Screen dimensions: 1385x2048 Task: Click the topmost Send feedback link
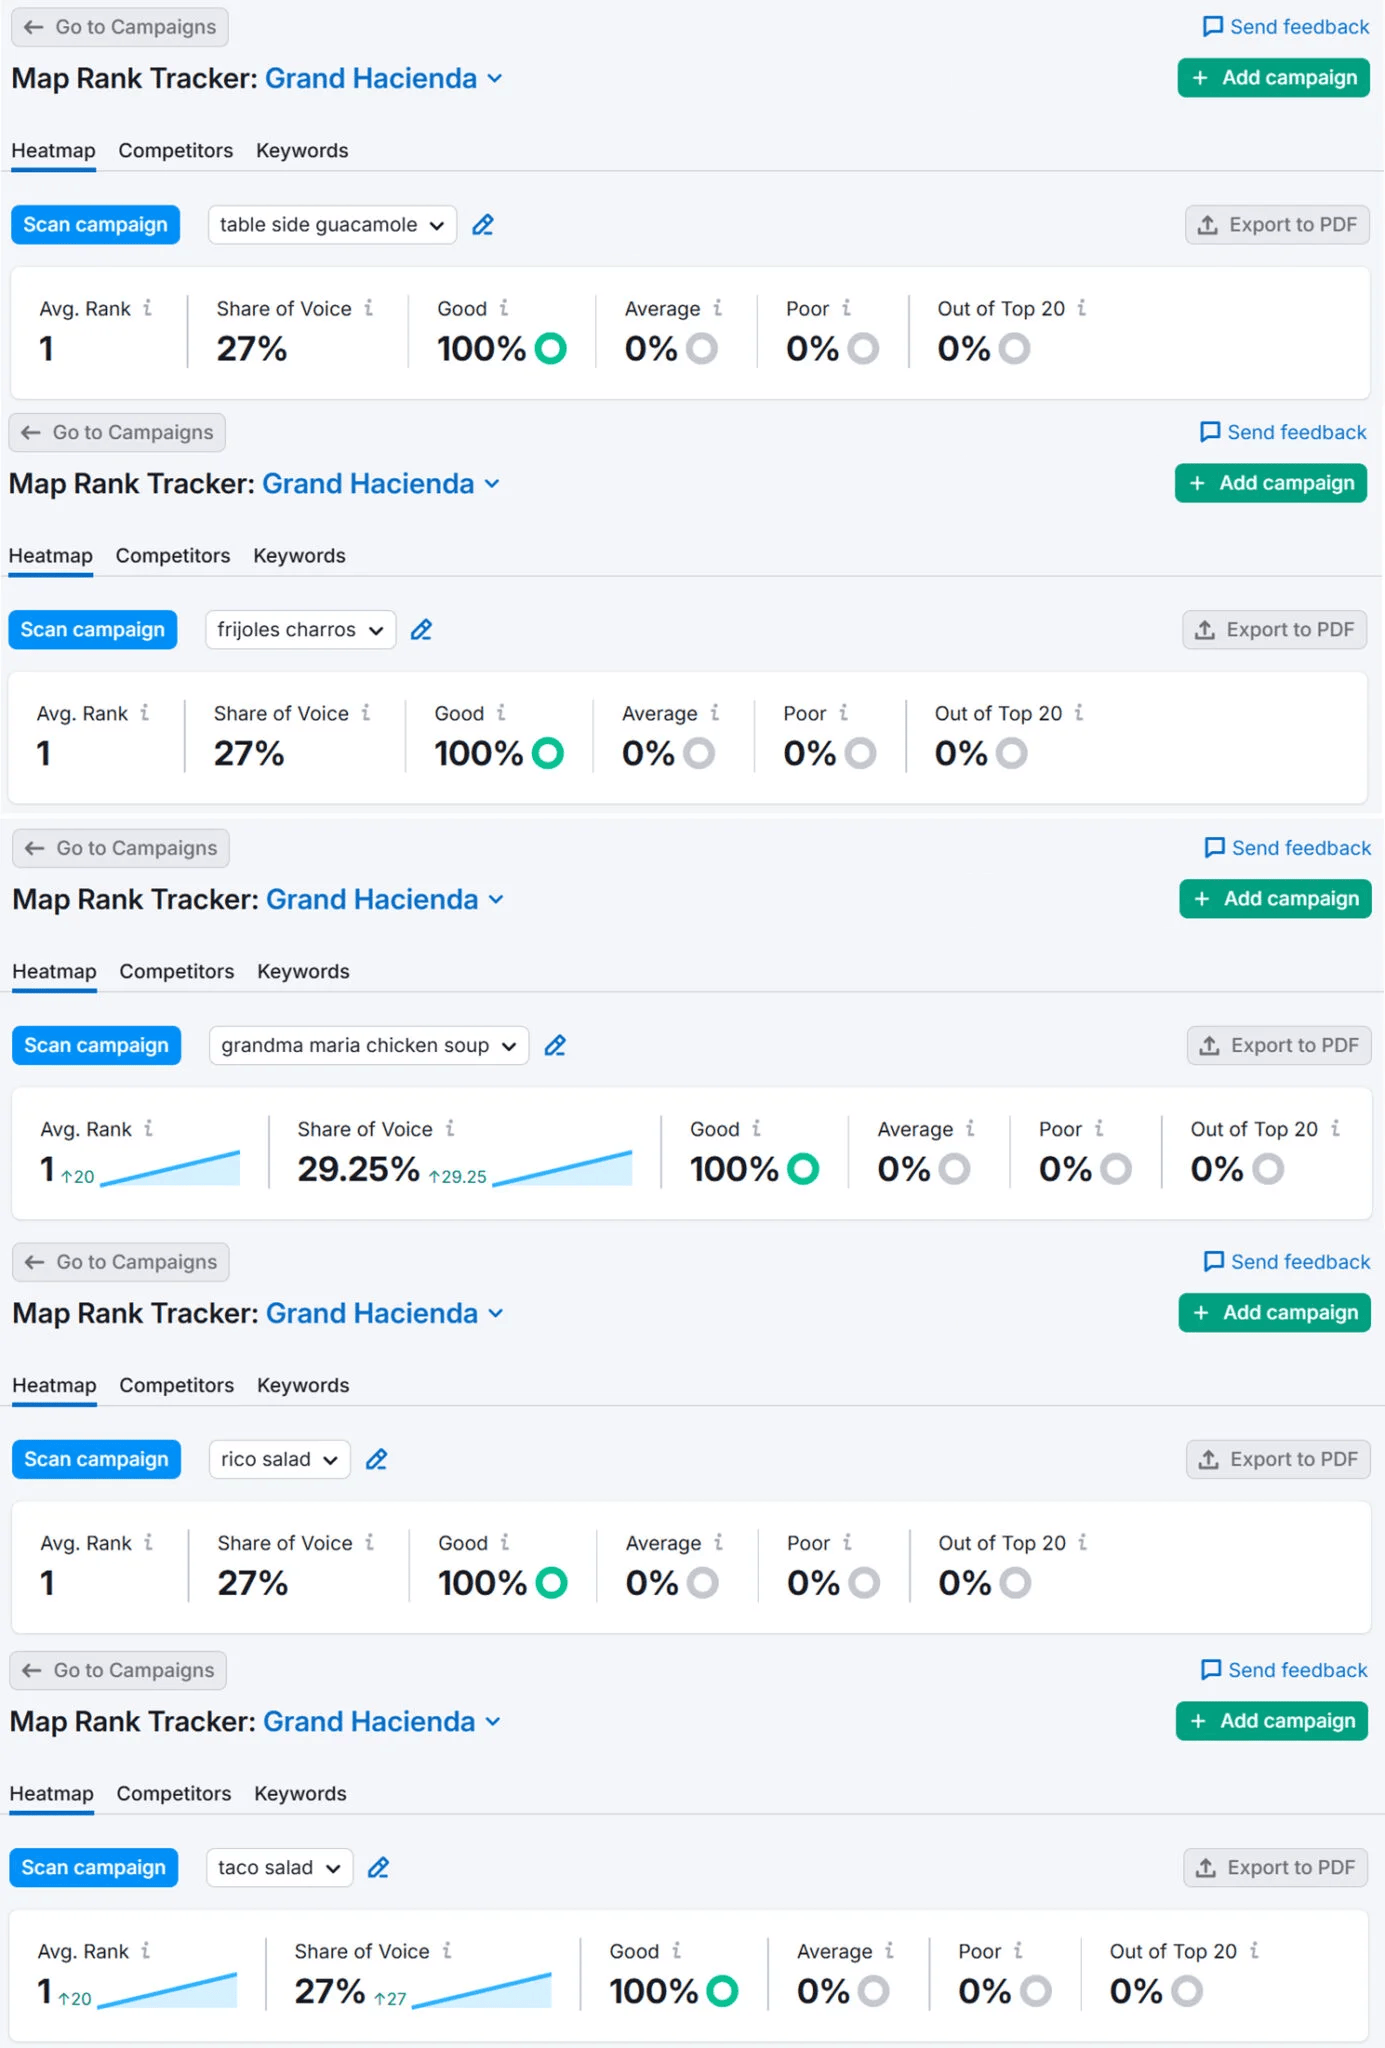coord(1285,27)
